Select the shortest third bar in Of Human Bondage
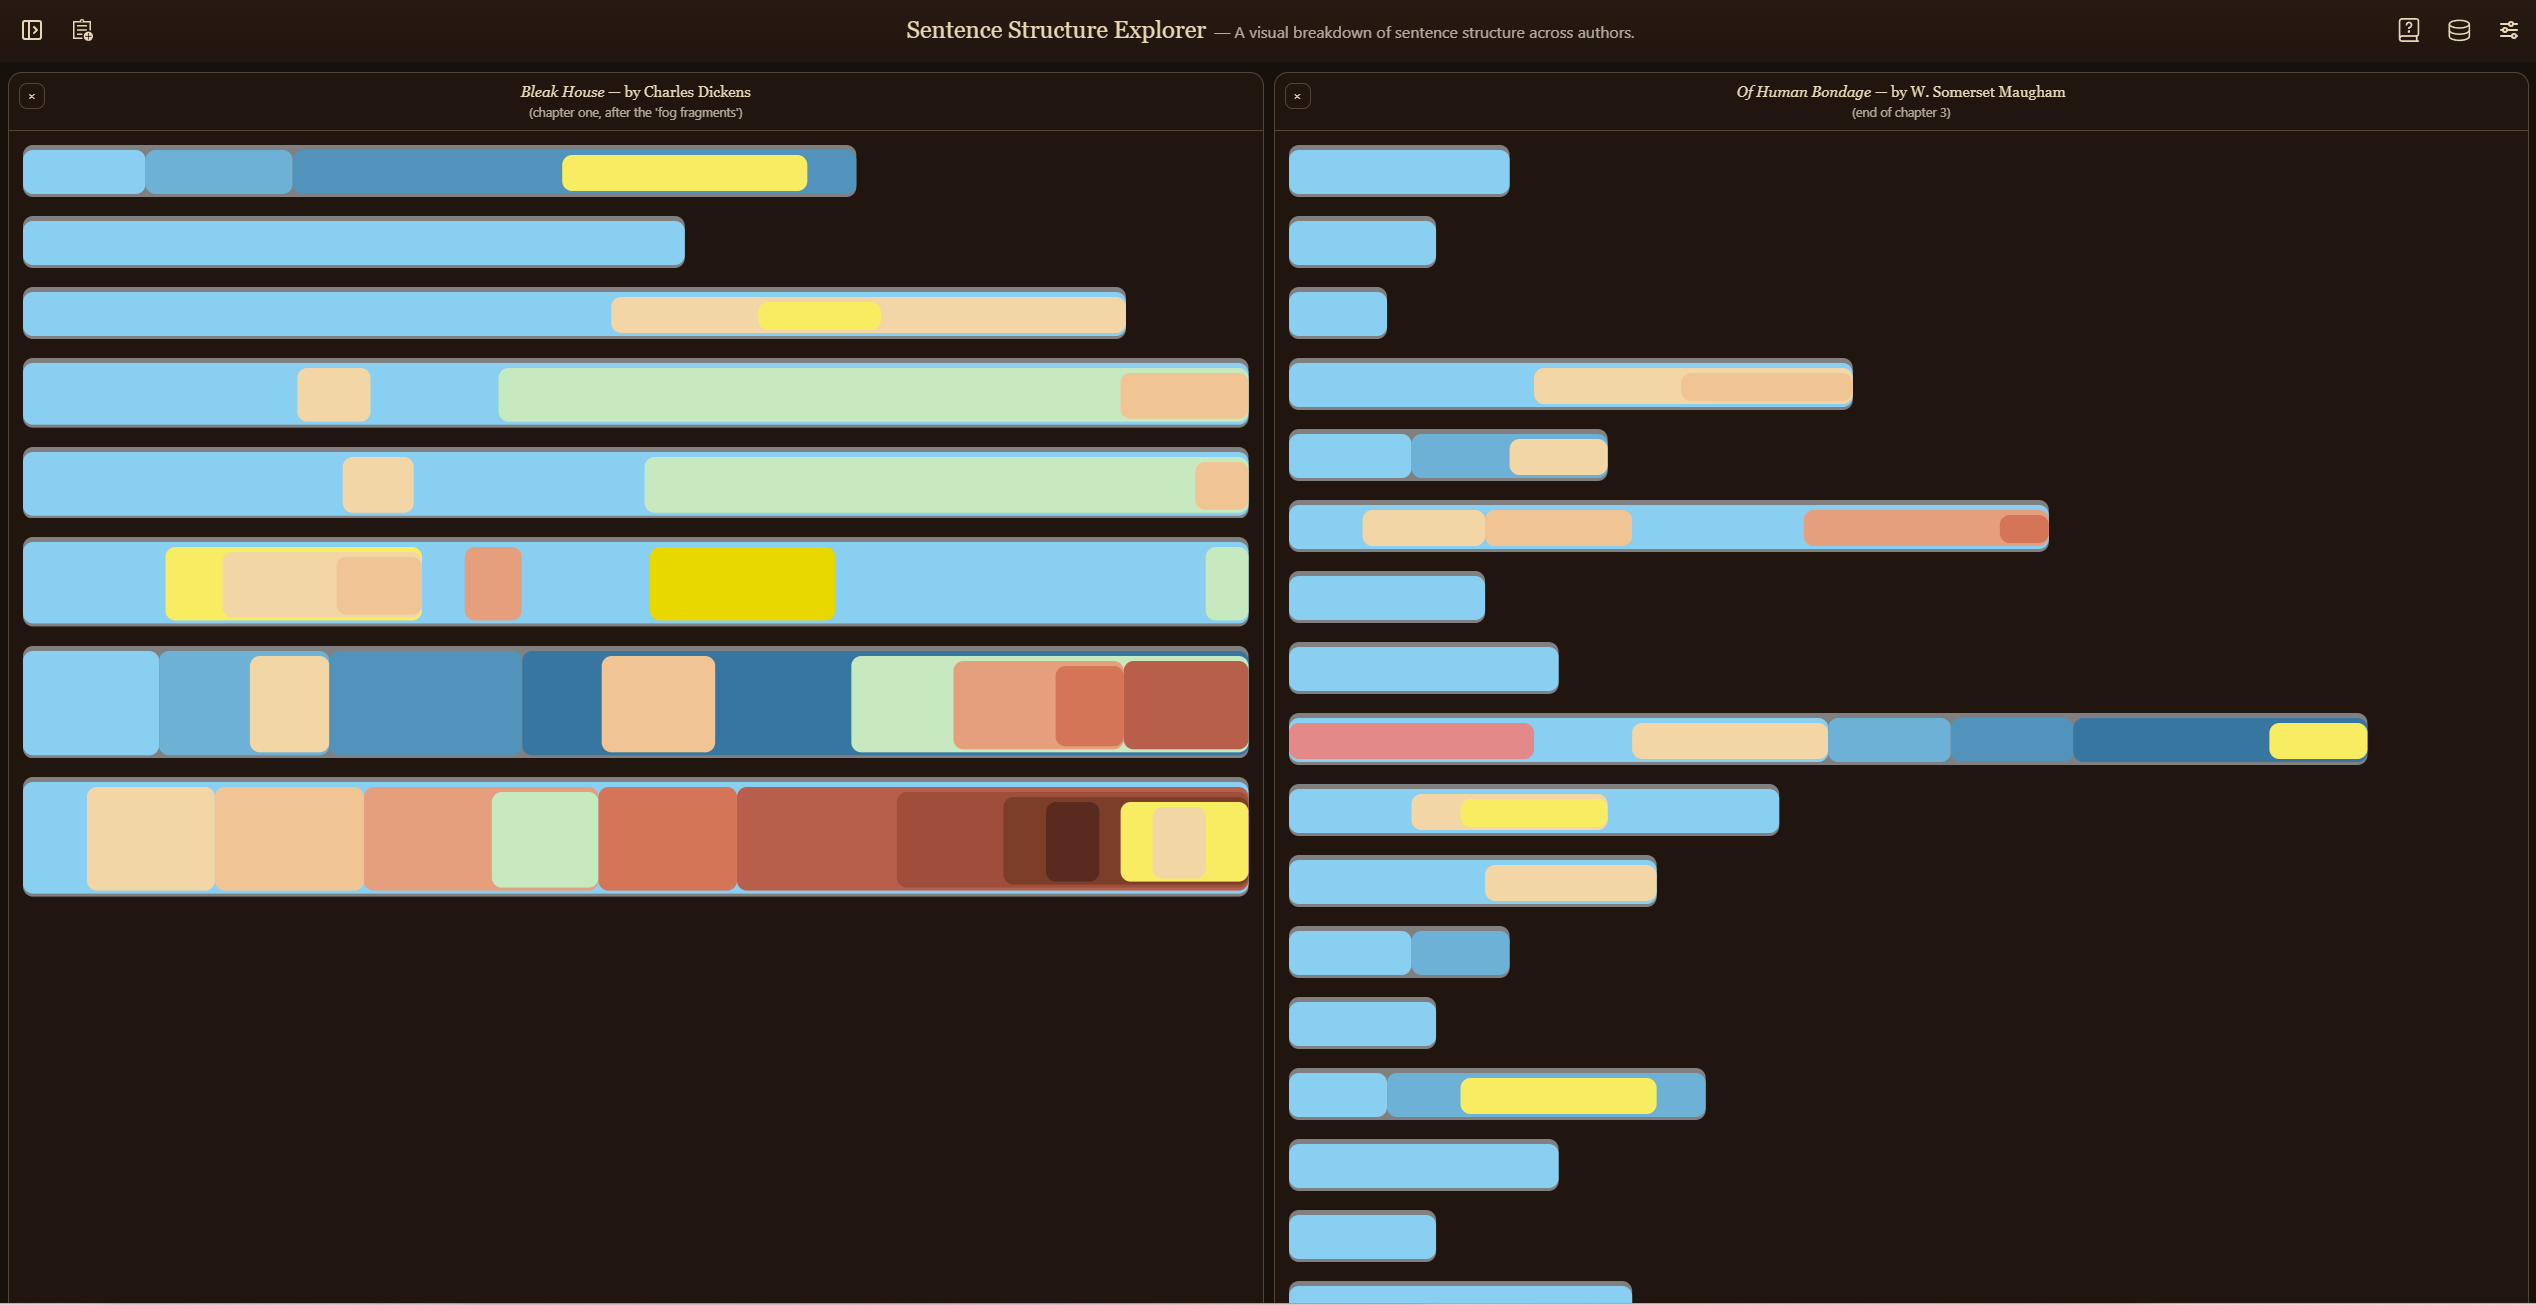The width and height of the screenshot is (2536, 1305). tap(1337, 314)
